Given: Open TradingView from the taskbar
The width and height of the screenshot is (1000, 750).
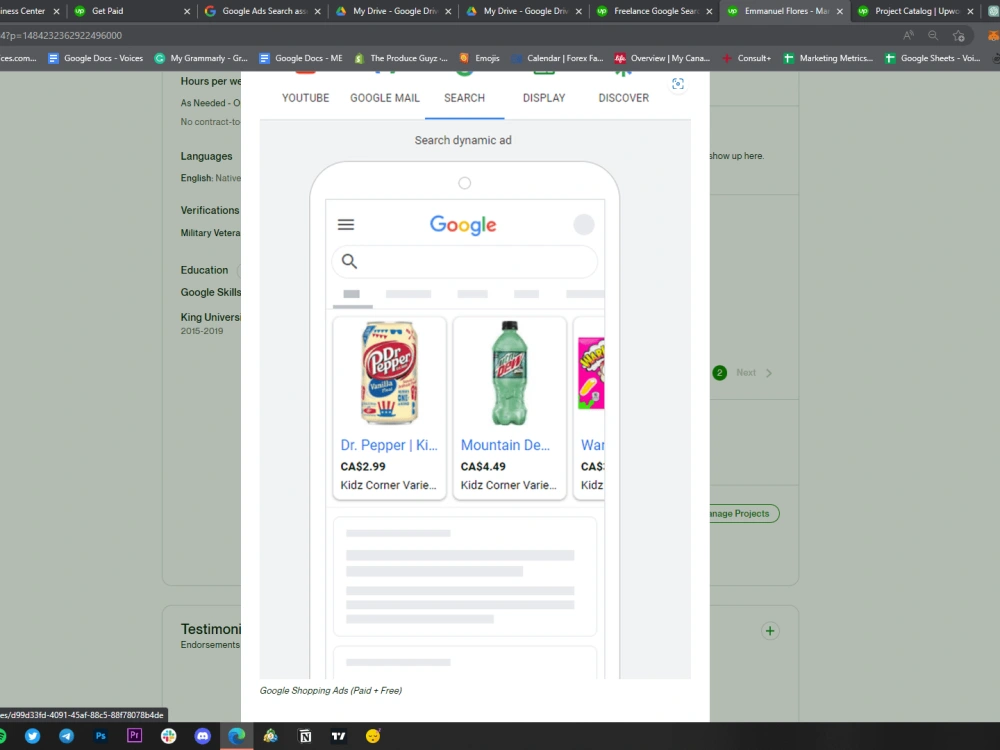Looking at the screenshot, I should point(339,736).
